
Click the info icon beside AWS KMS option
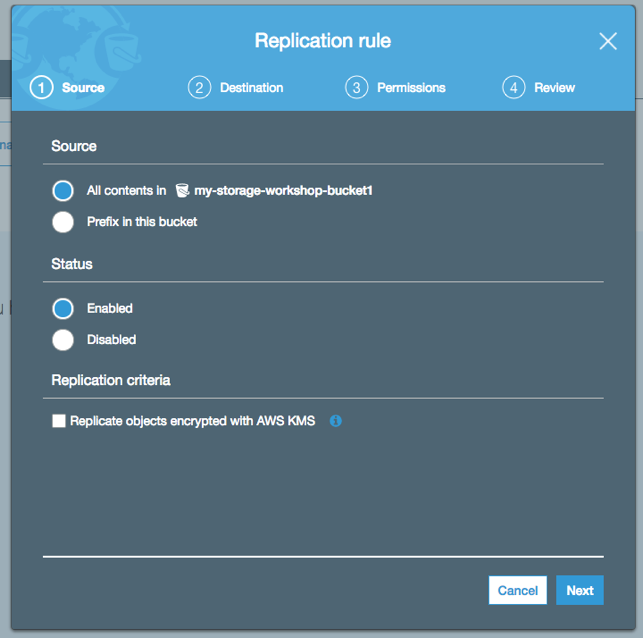coord(335,421)
